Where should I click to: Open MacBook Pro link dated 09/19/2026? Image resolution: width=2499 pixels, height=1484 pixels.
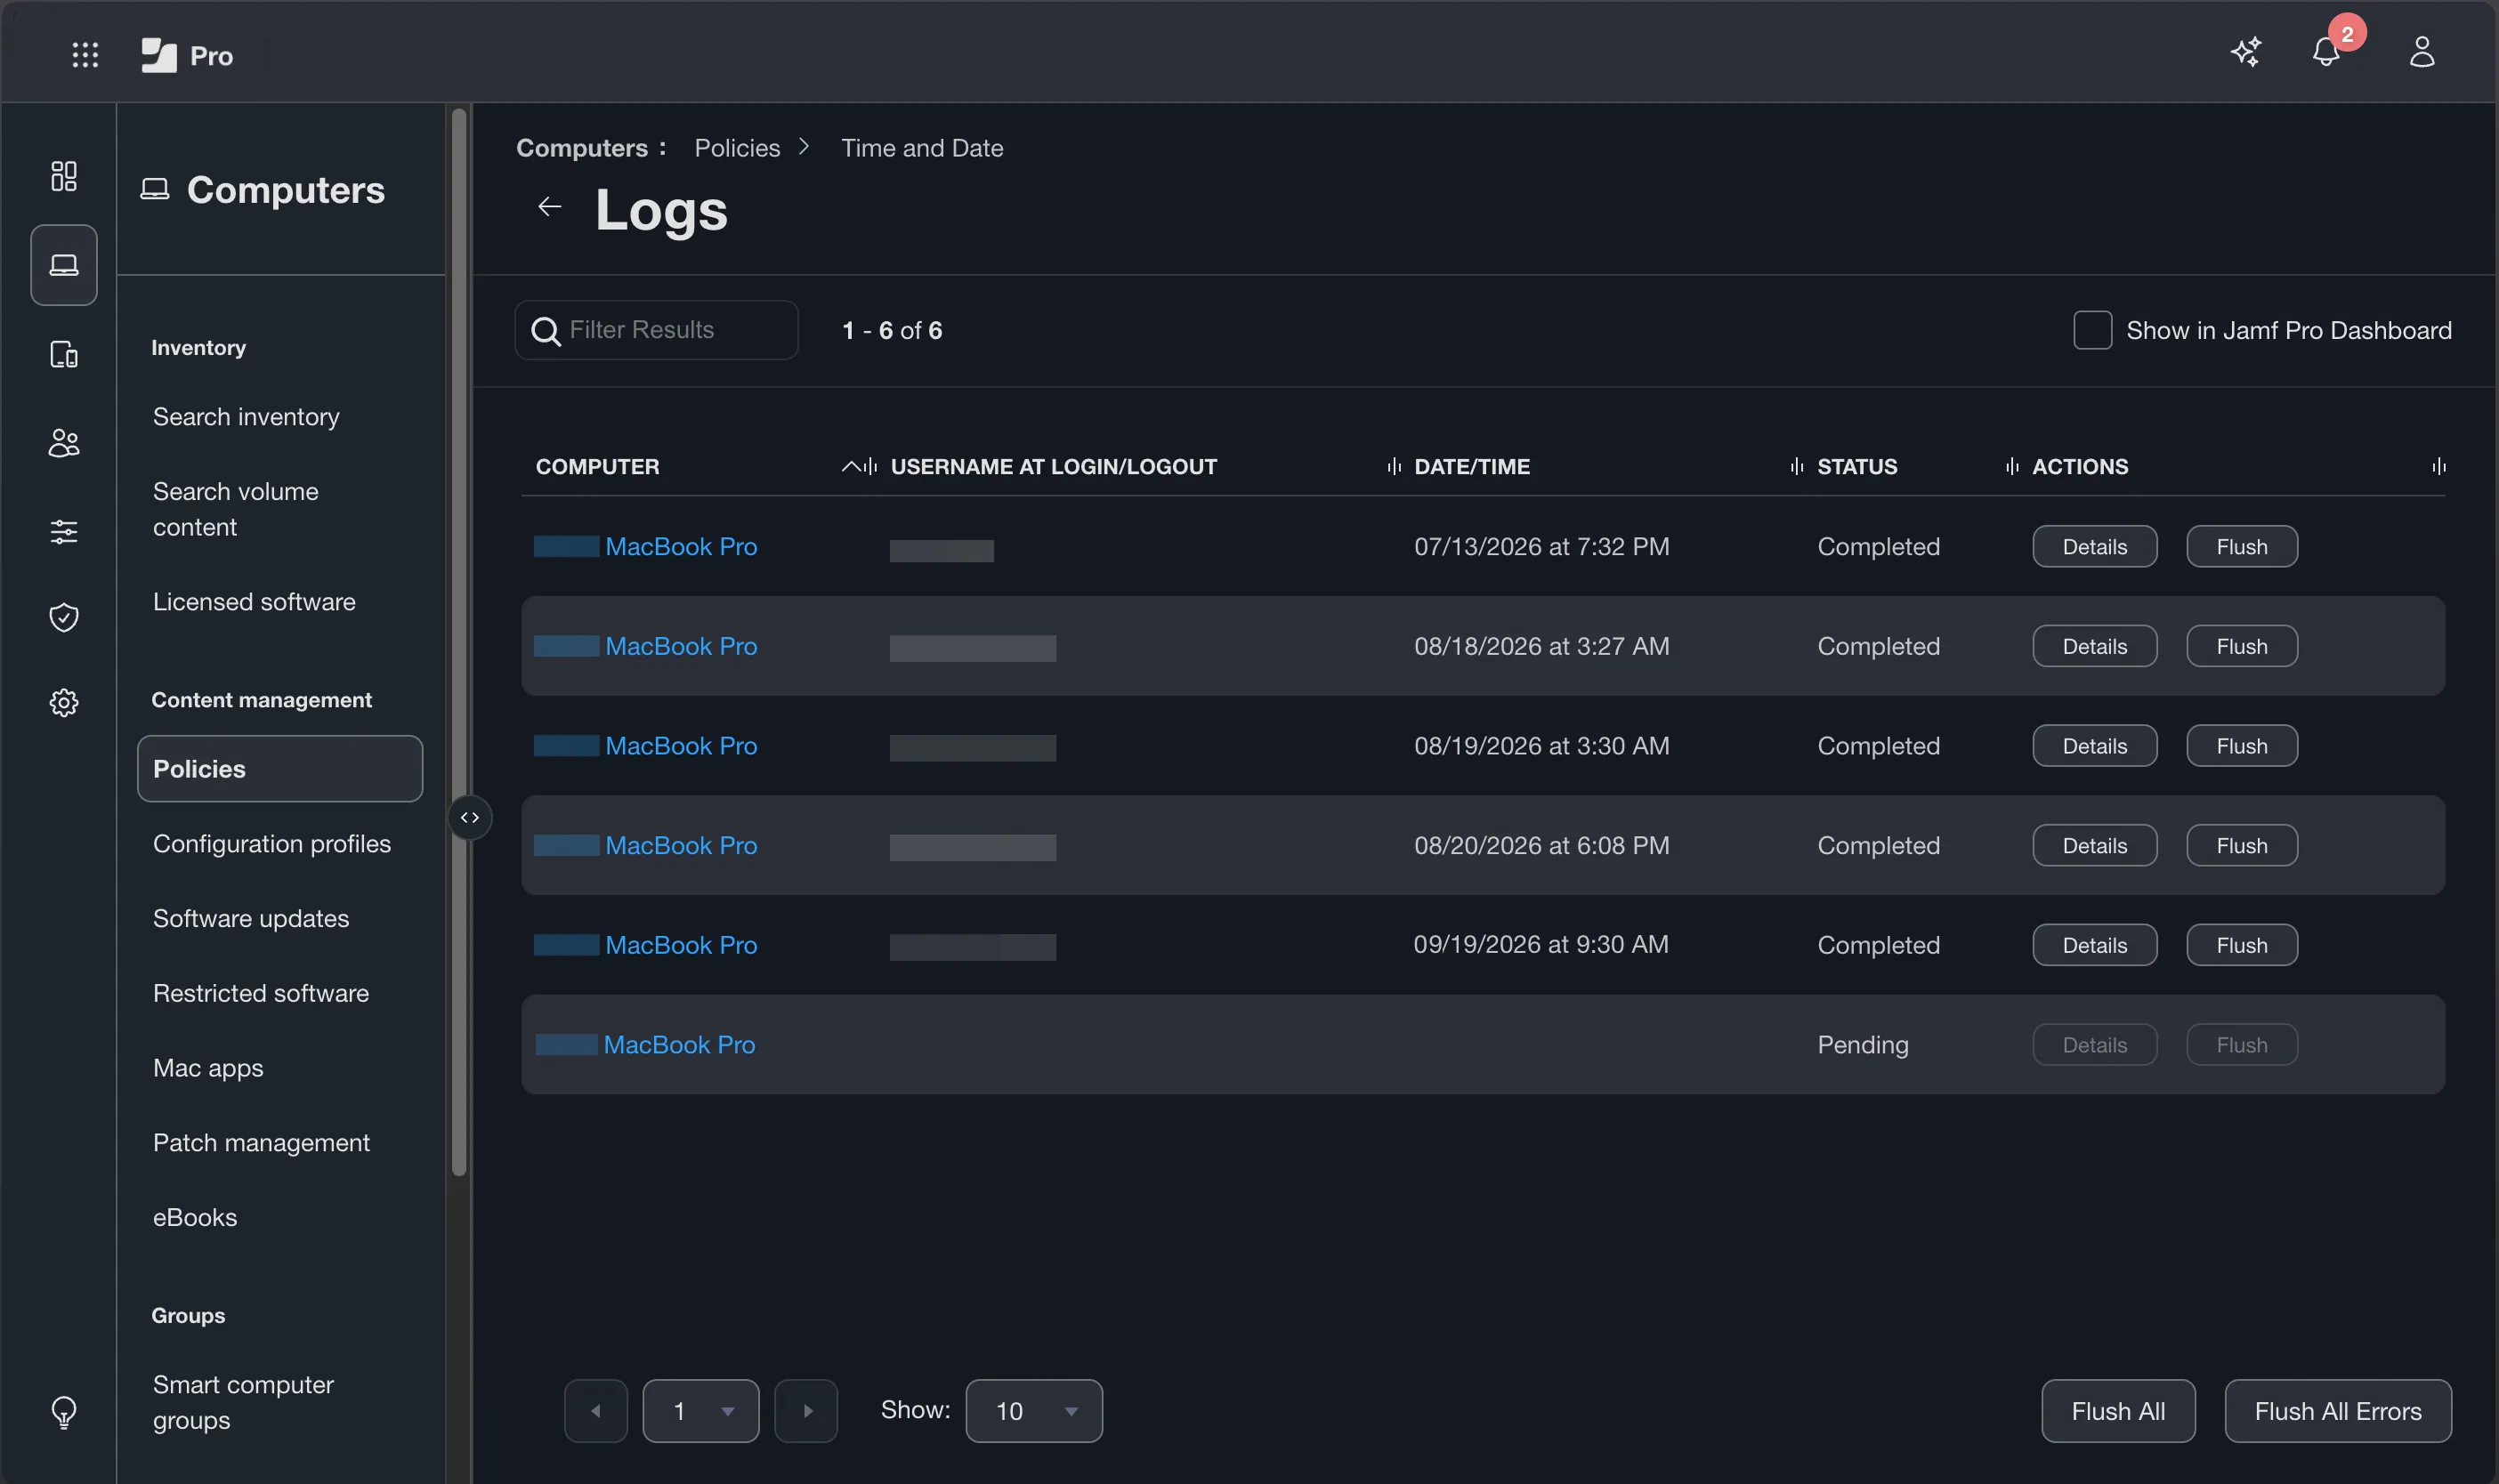click(681, 945)
